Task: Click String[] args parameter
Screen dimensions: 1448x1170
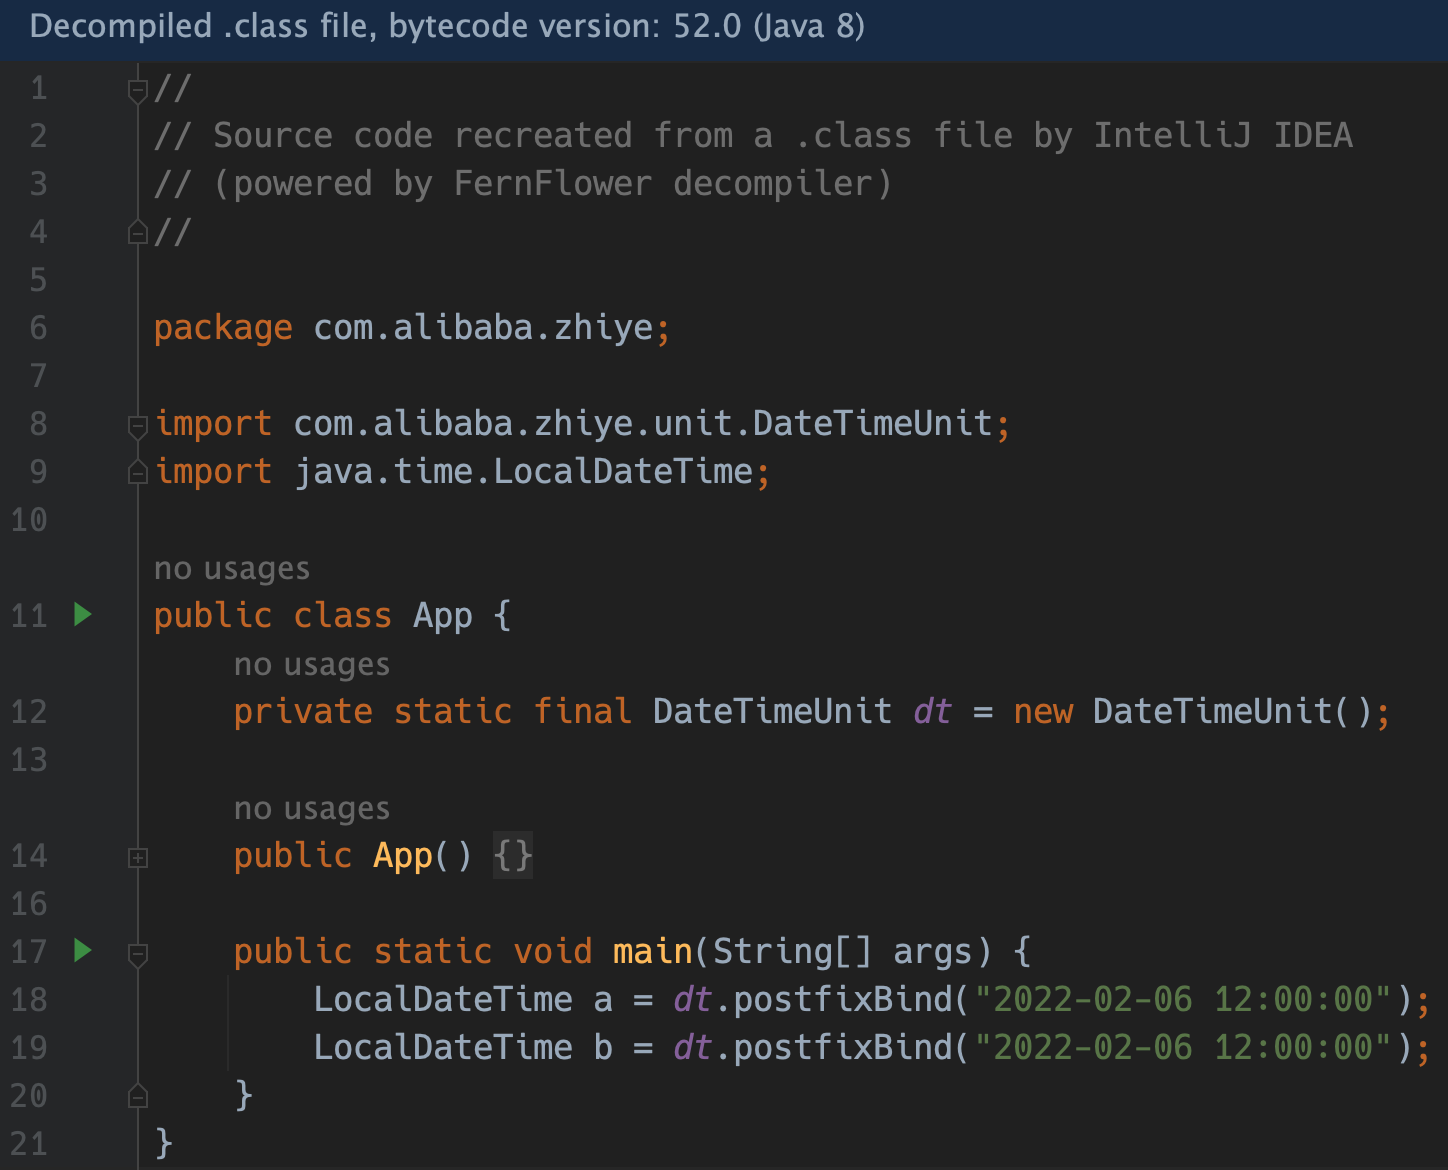Action: [x=842, y=952]
